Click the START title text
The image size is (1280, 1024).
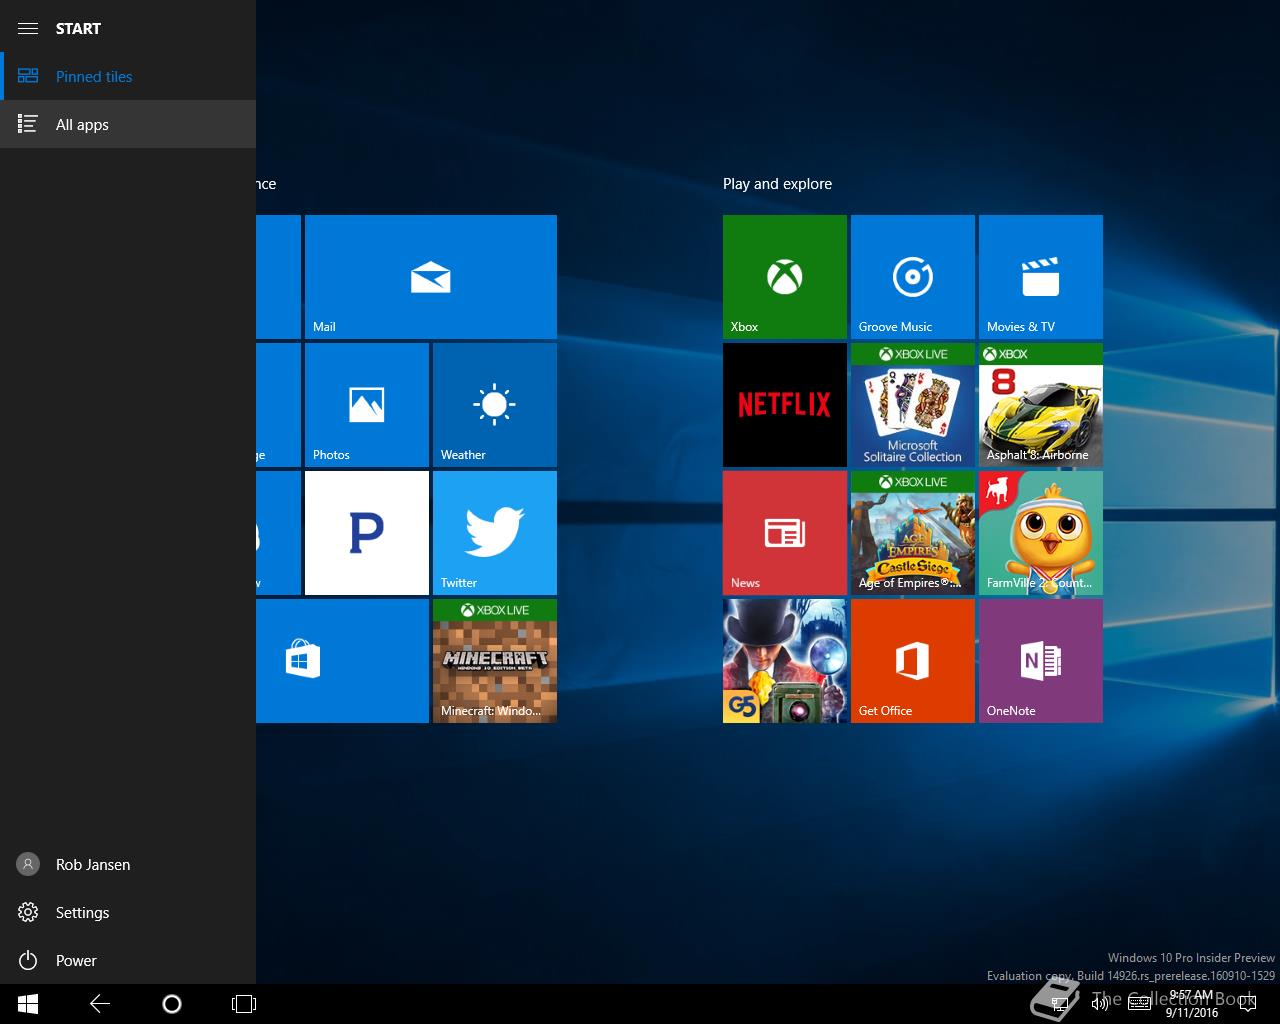coord(78,28)
